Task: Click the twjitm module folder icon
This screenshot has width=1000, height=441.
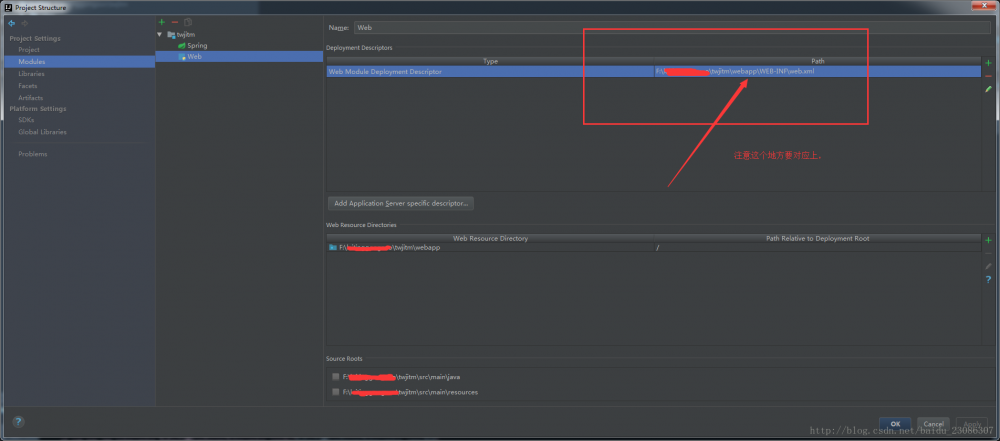Action: (x=171, y=34)
